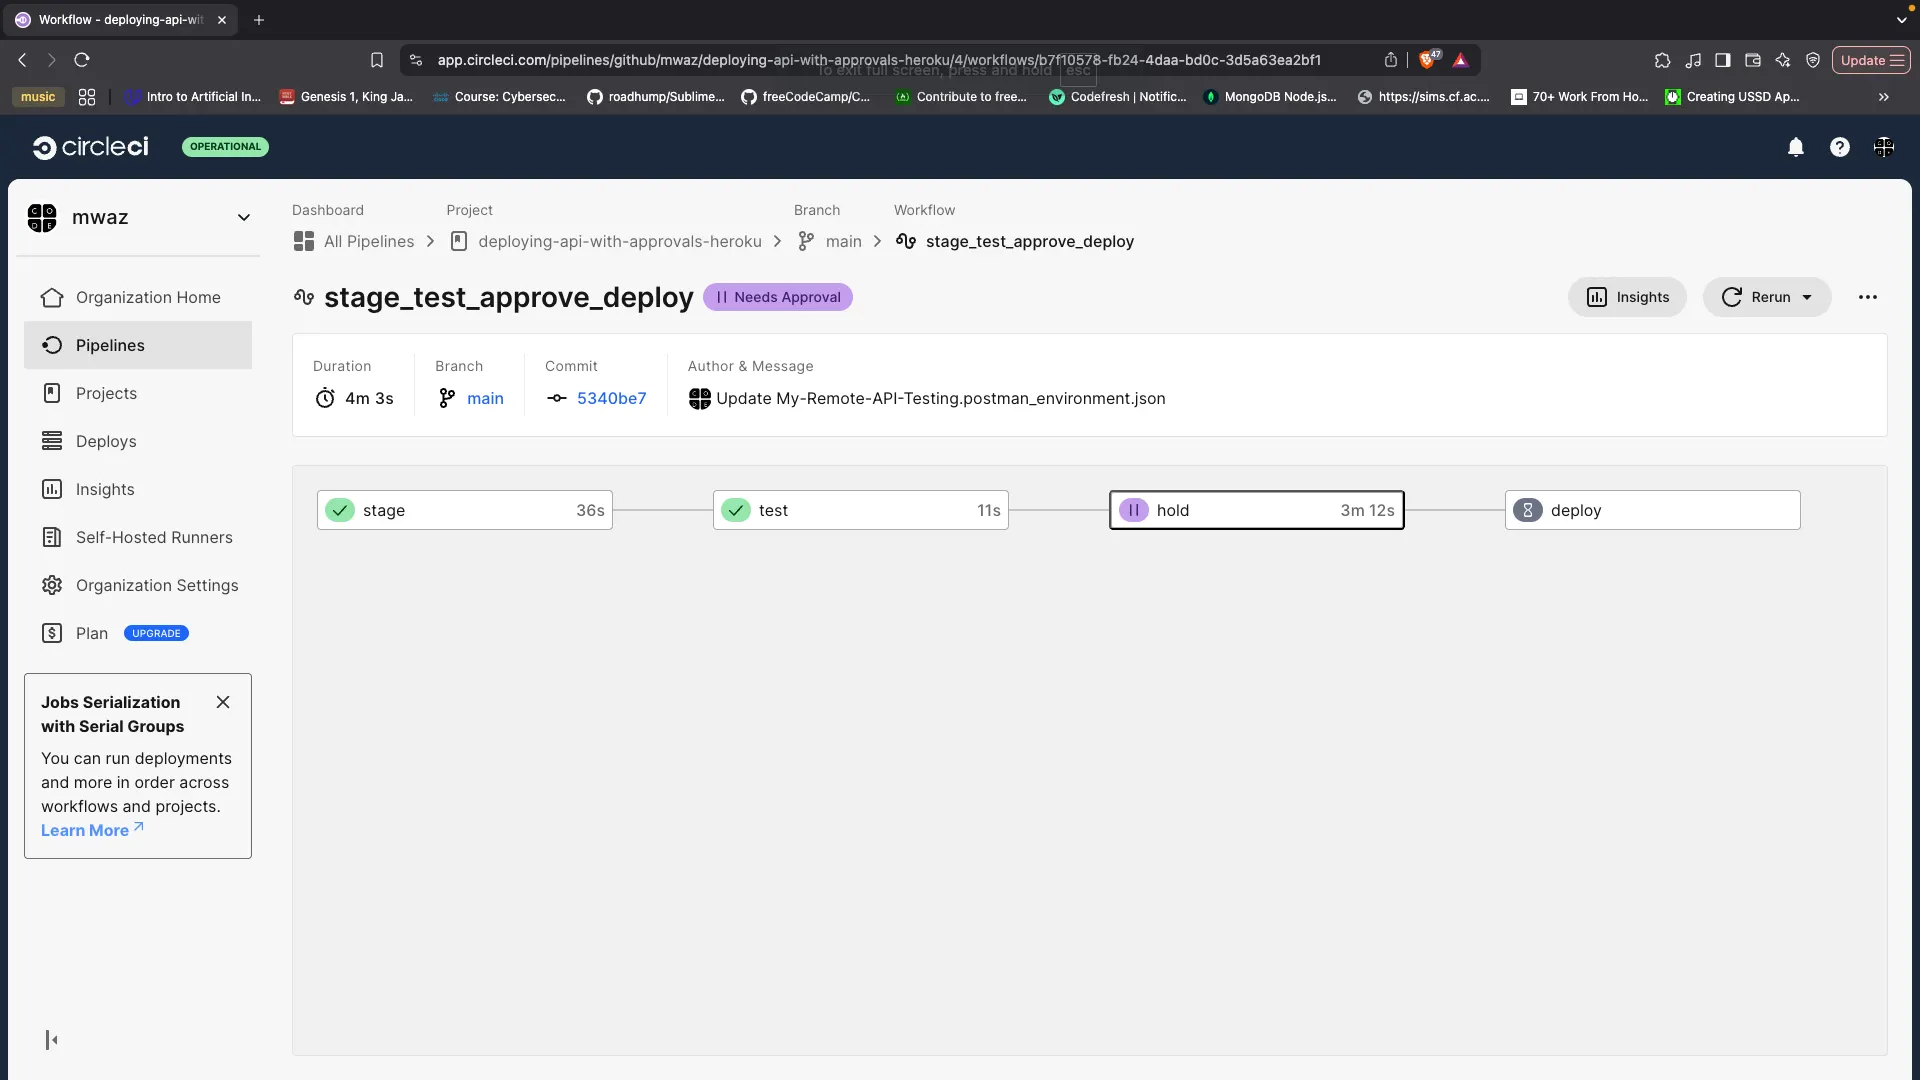This screenshot has height=1080, width=1920.
Task: Click the hold approval job card
Action: point(1256,510)
